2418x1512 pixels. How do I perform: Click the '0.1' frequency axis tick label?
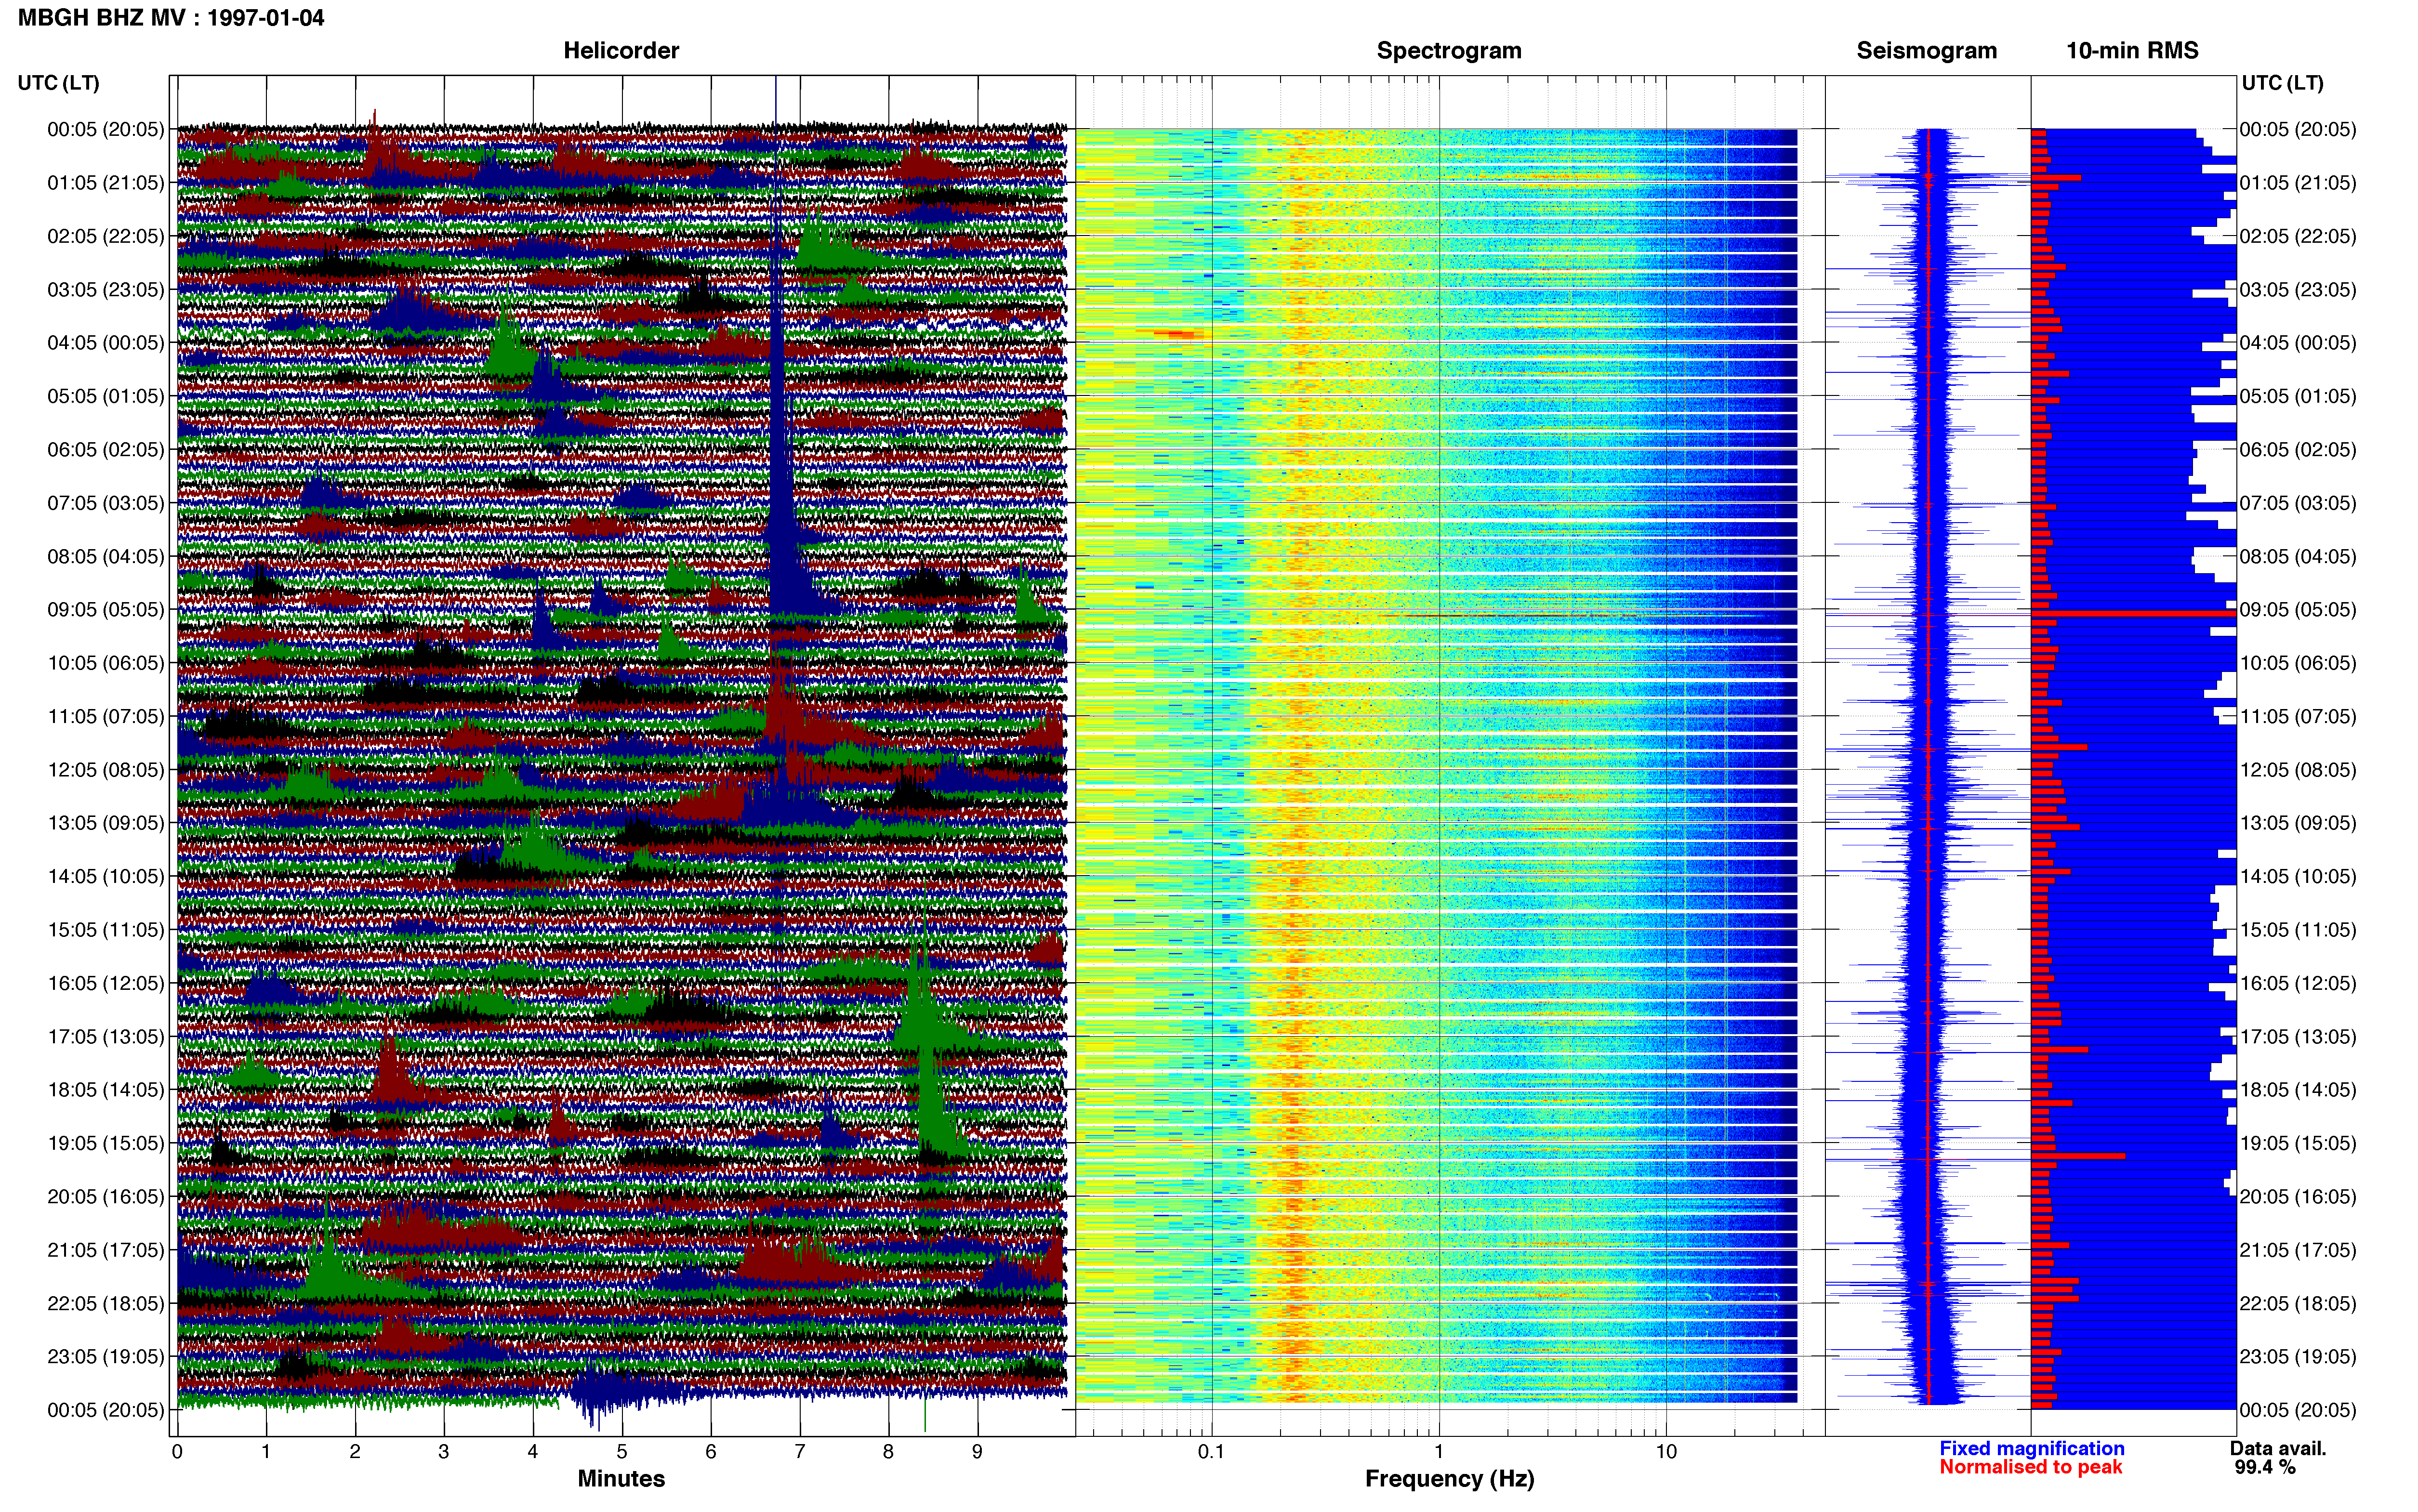[x=1211, y=1451]
